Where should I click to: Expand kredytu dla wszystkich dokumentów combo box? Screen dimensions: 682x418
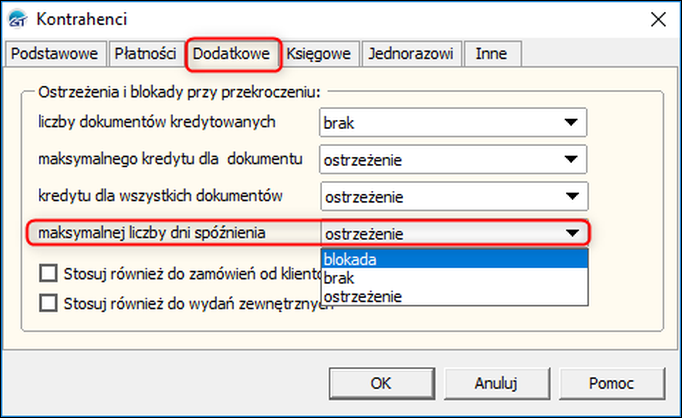tap(455, 197)
